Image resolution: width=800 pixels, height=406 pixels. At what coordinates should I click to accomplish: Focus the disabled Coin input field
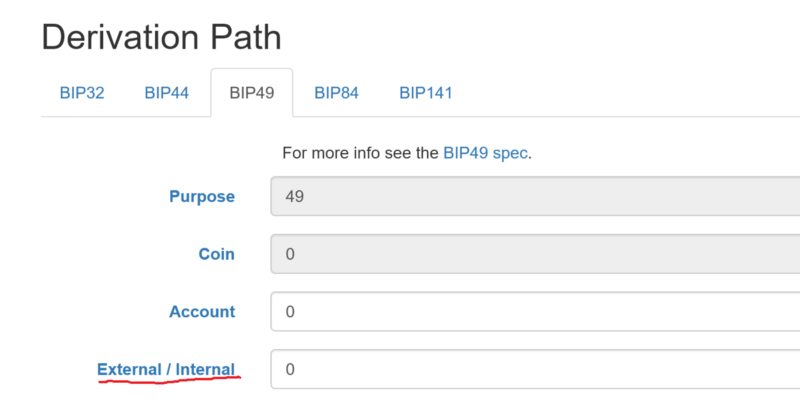coord(535,254)
